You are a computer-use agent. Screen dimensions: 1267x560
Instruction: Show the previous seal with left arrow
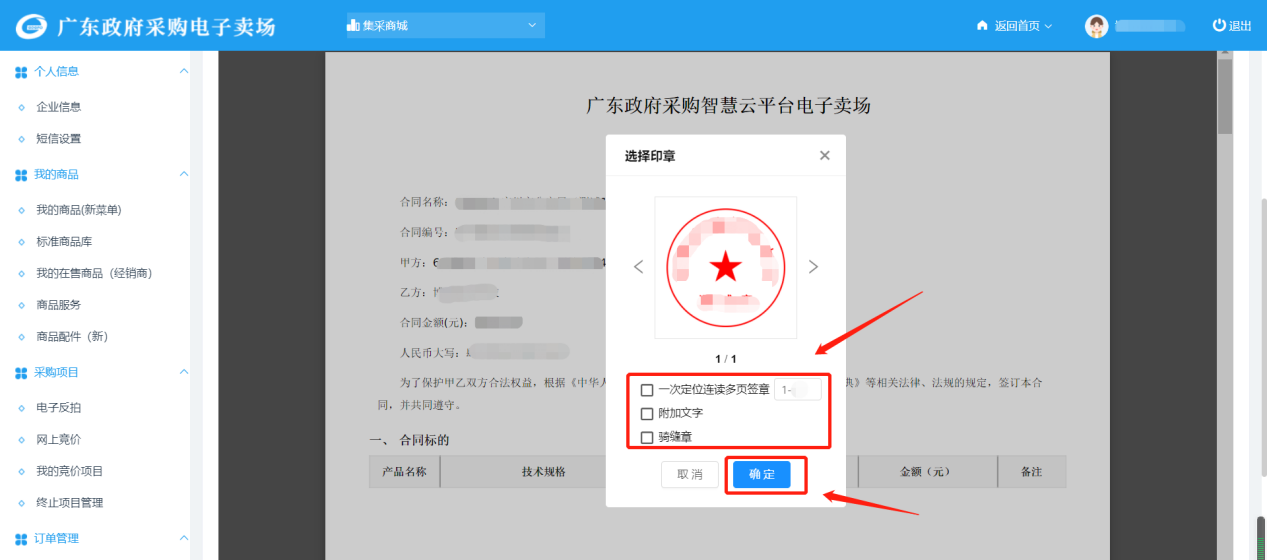[x=638, y=267]
